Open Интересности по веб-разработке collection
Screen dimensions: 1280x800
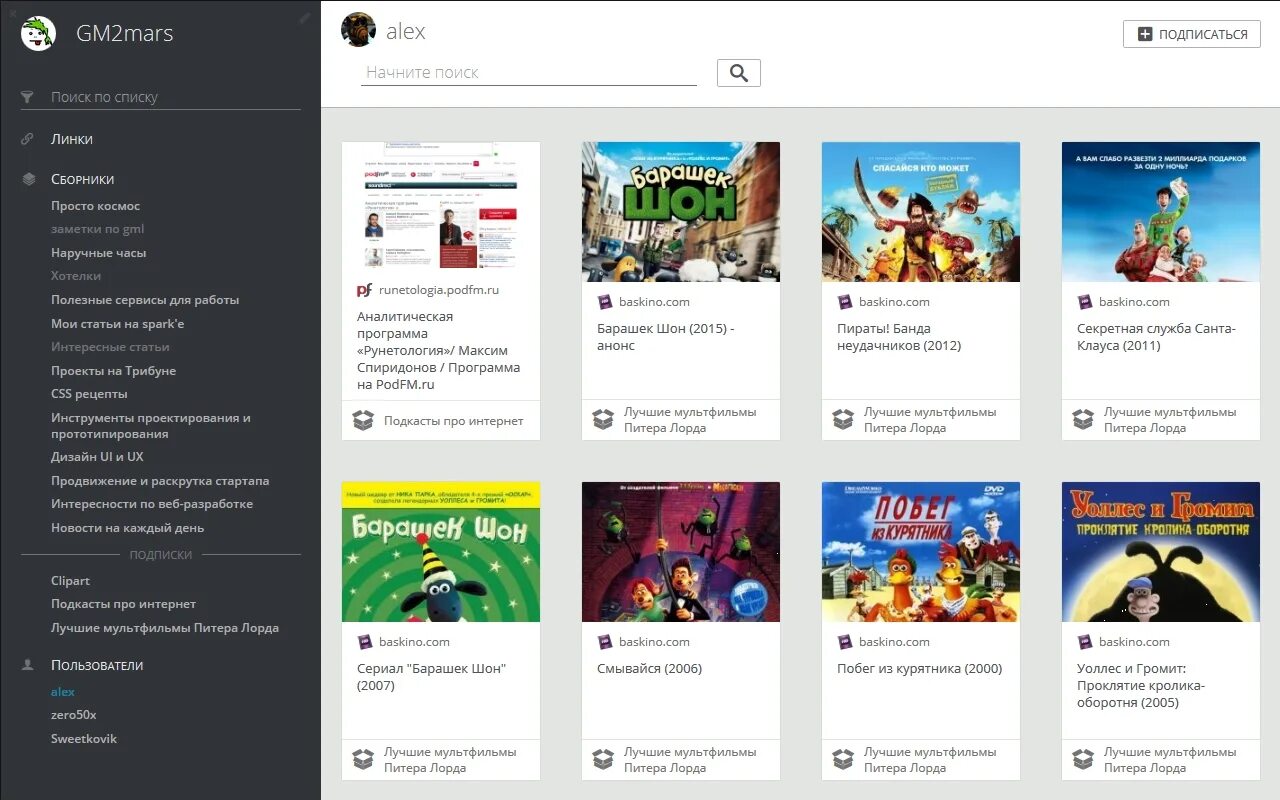click(152, 504)
